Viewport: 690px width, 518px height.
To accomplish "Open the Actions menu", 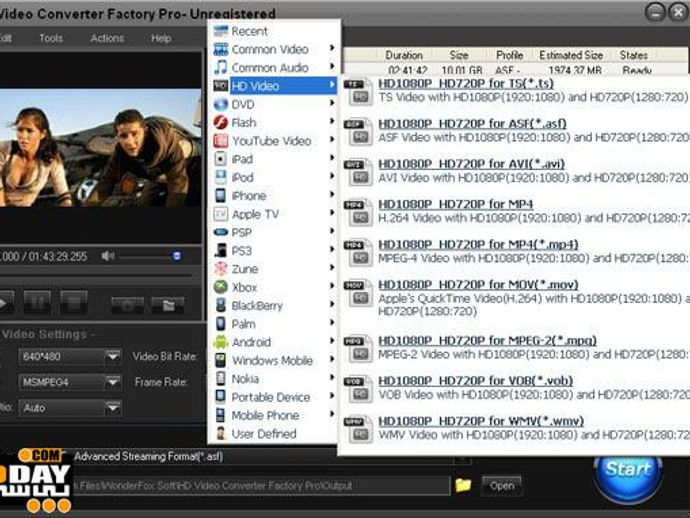I will pos(107,38).
